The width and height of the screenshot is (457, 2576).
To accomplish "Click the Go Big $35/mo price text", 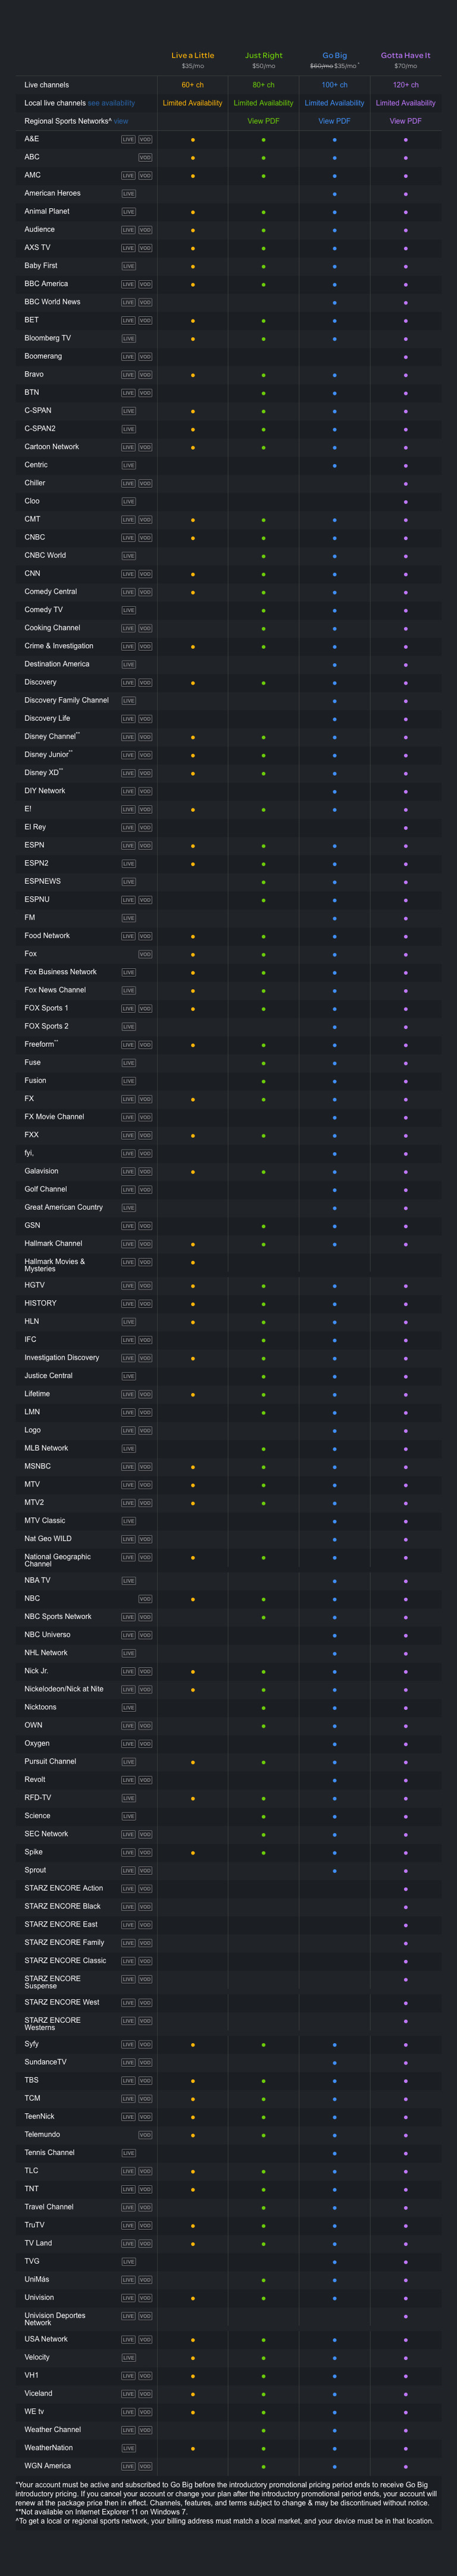I will (345, 66).
